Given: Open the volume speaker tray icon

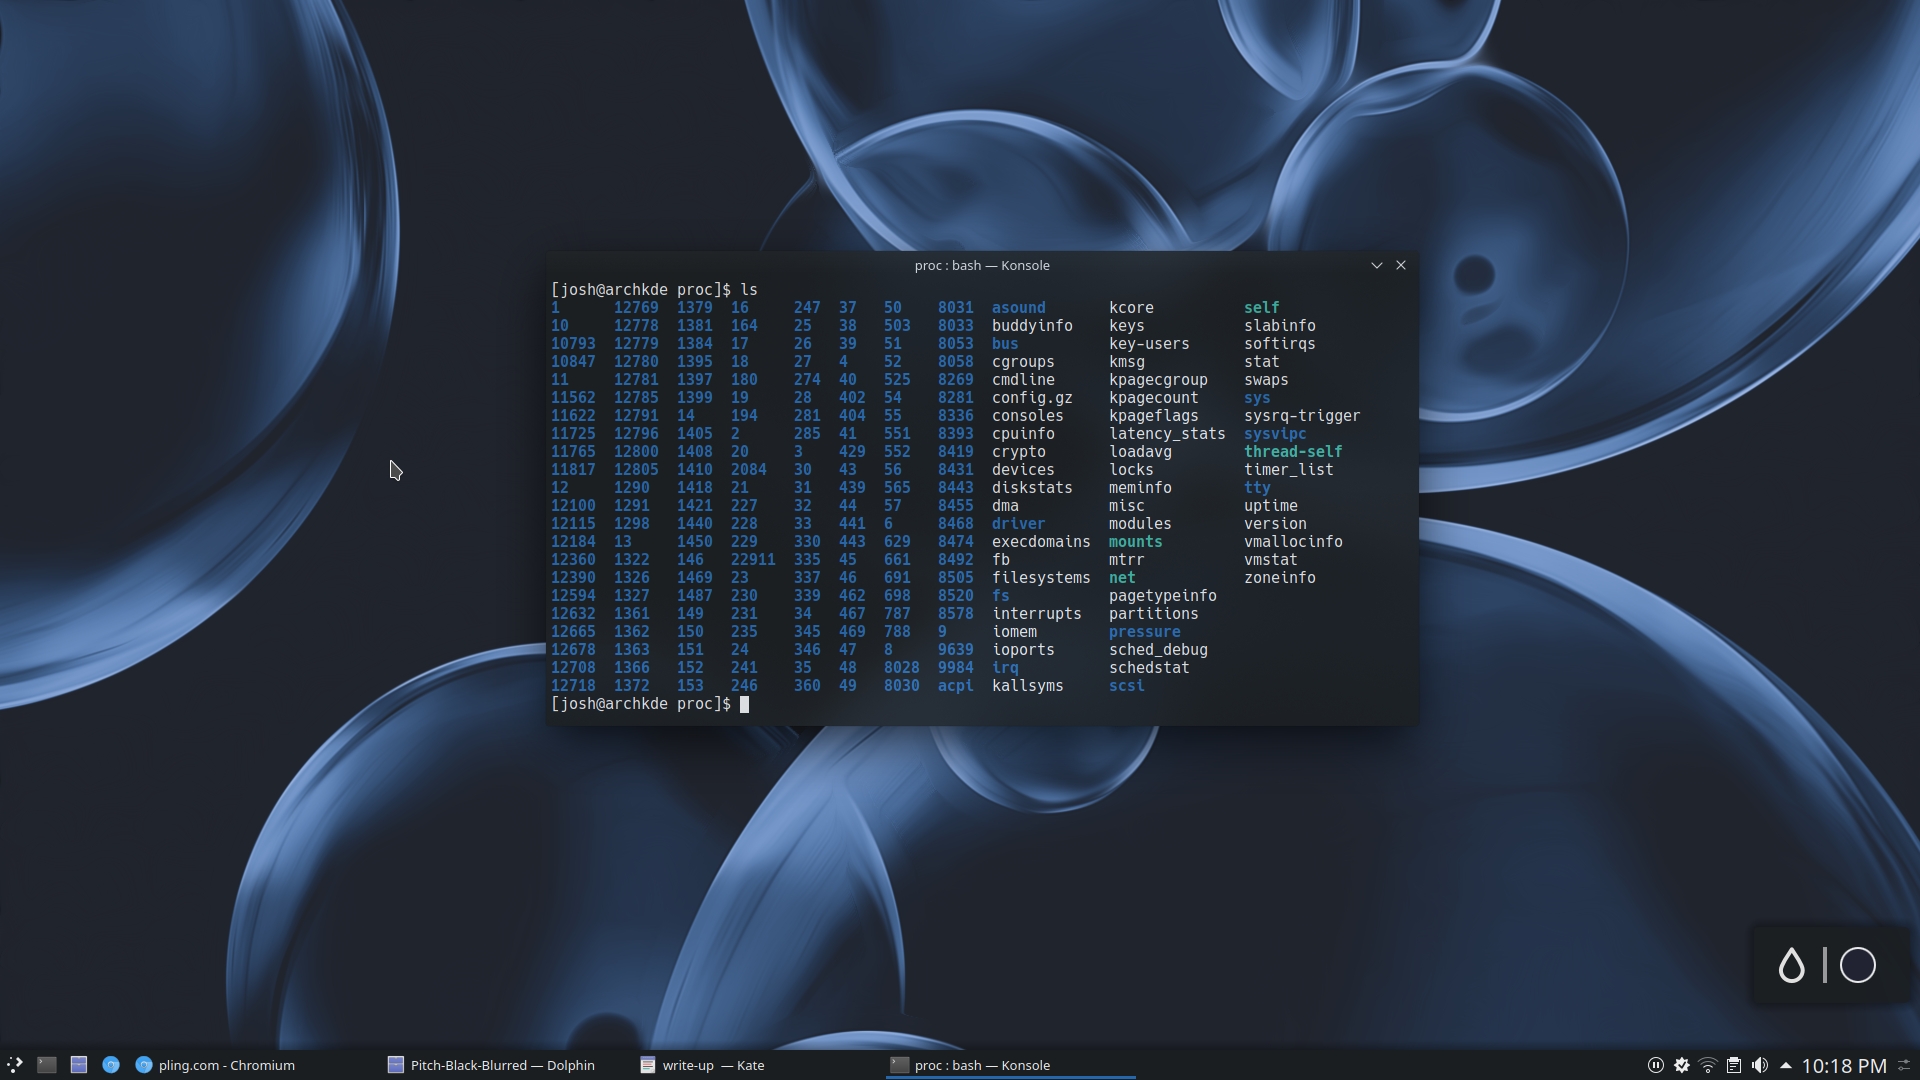Looking at the screenshot, I should [x=1760, y=1065].
